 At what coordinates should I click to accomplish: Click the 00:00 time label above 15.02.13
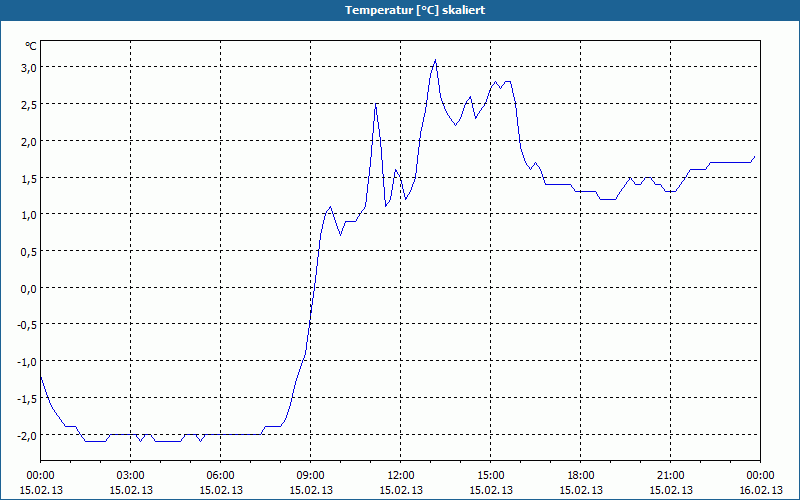(x=40, y=476)
